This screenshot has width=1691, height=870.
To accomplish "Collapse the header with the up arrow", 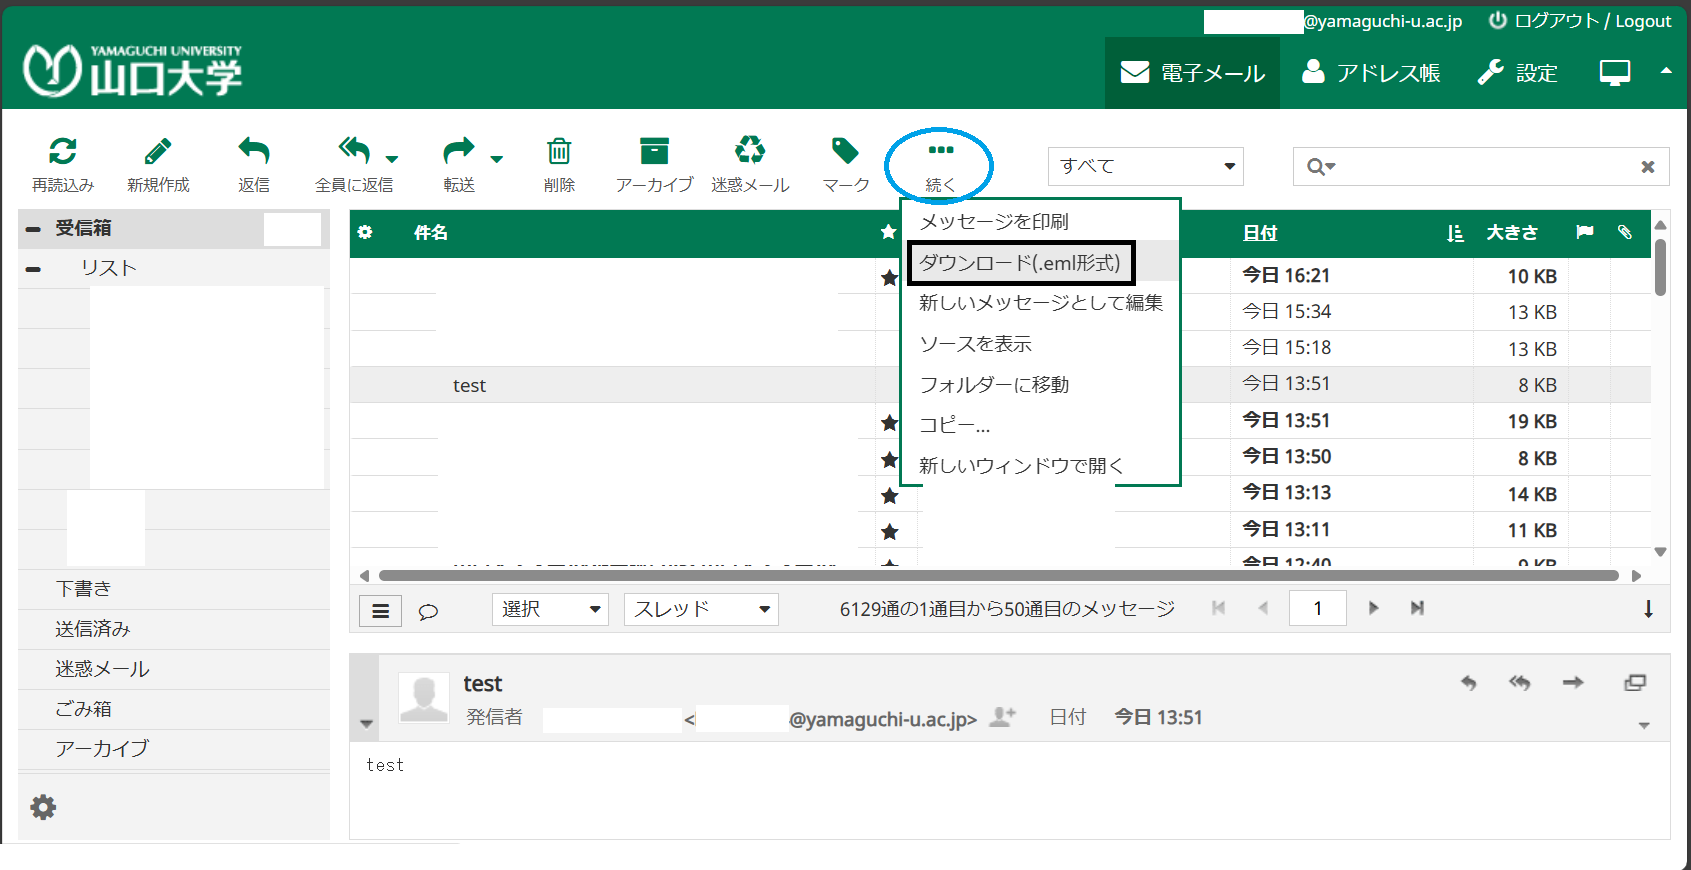I will click(x=1666, y=71).
